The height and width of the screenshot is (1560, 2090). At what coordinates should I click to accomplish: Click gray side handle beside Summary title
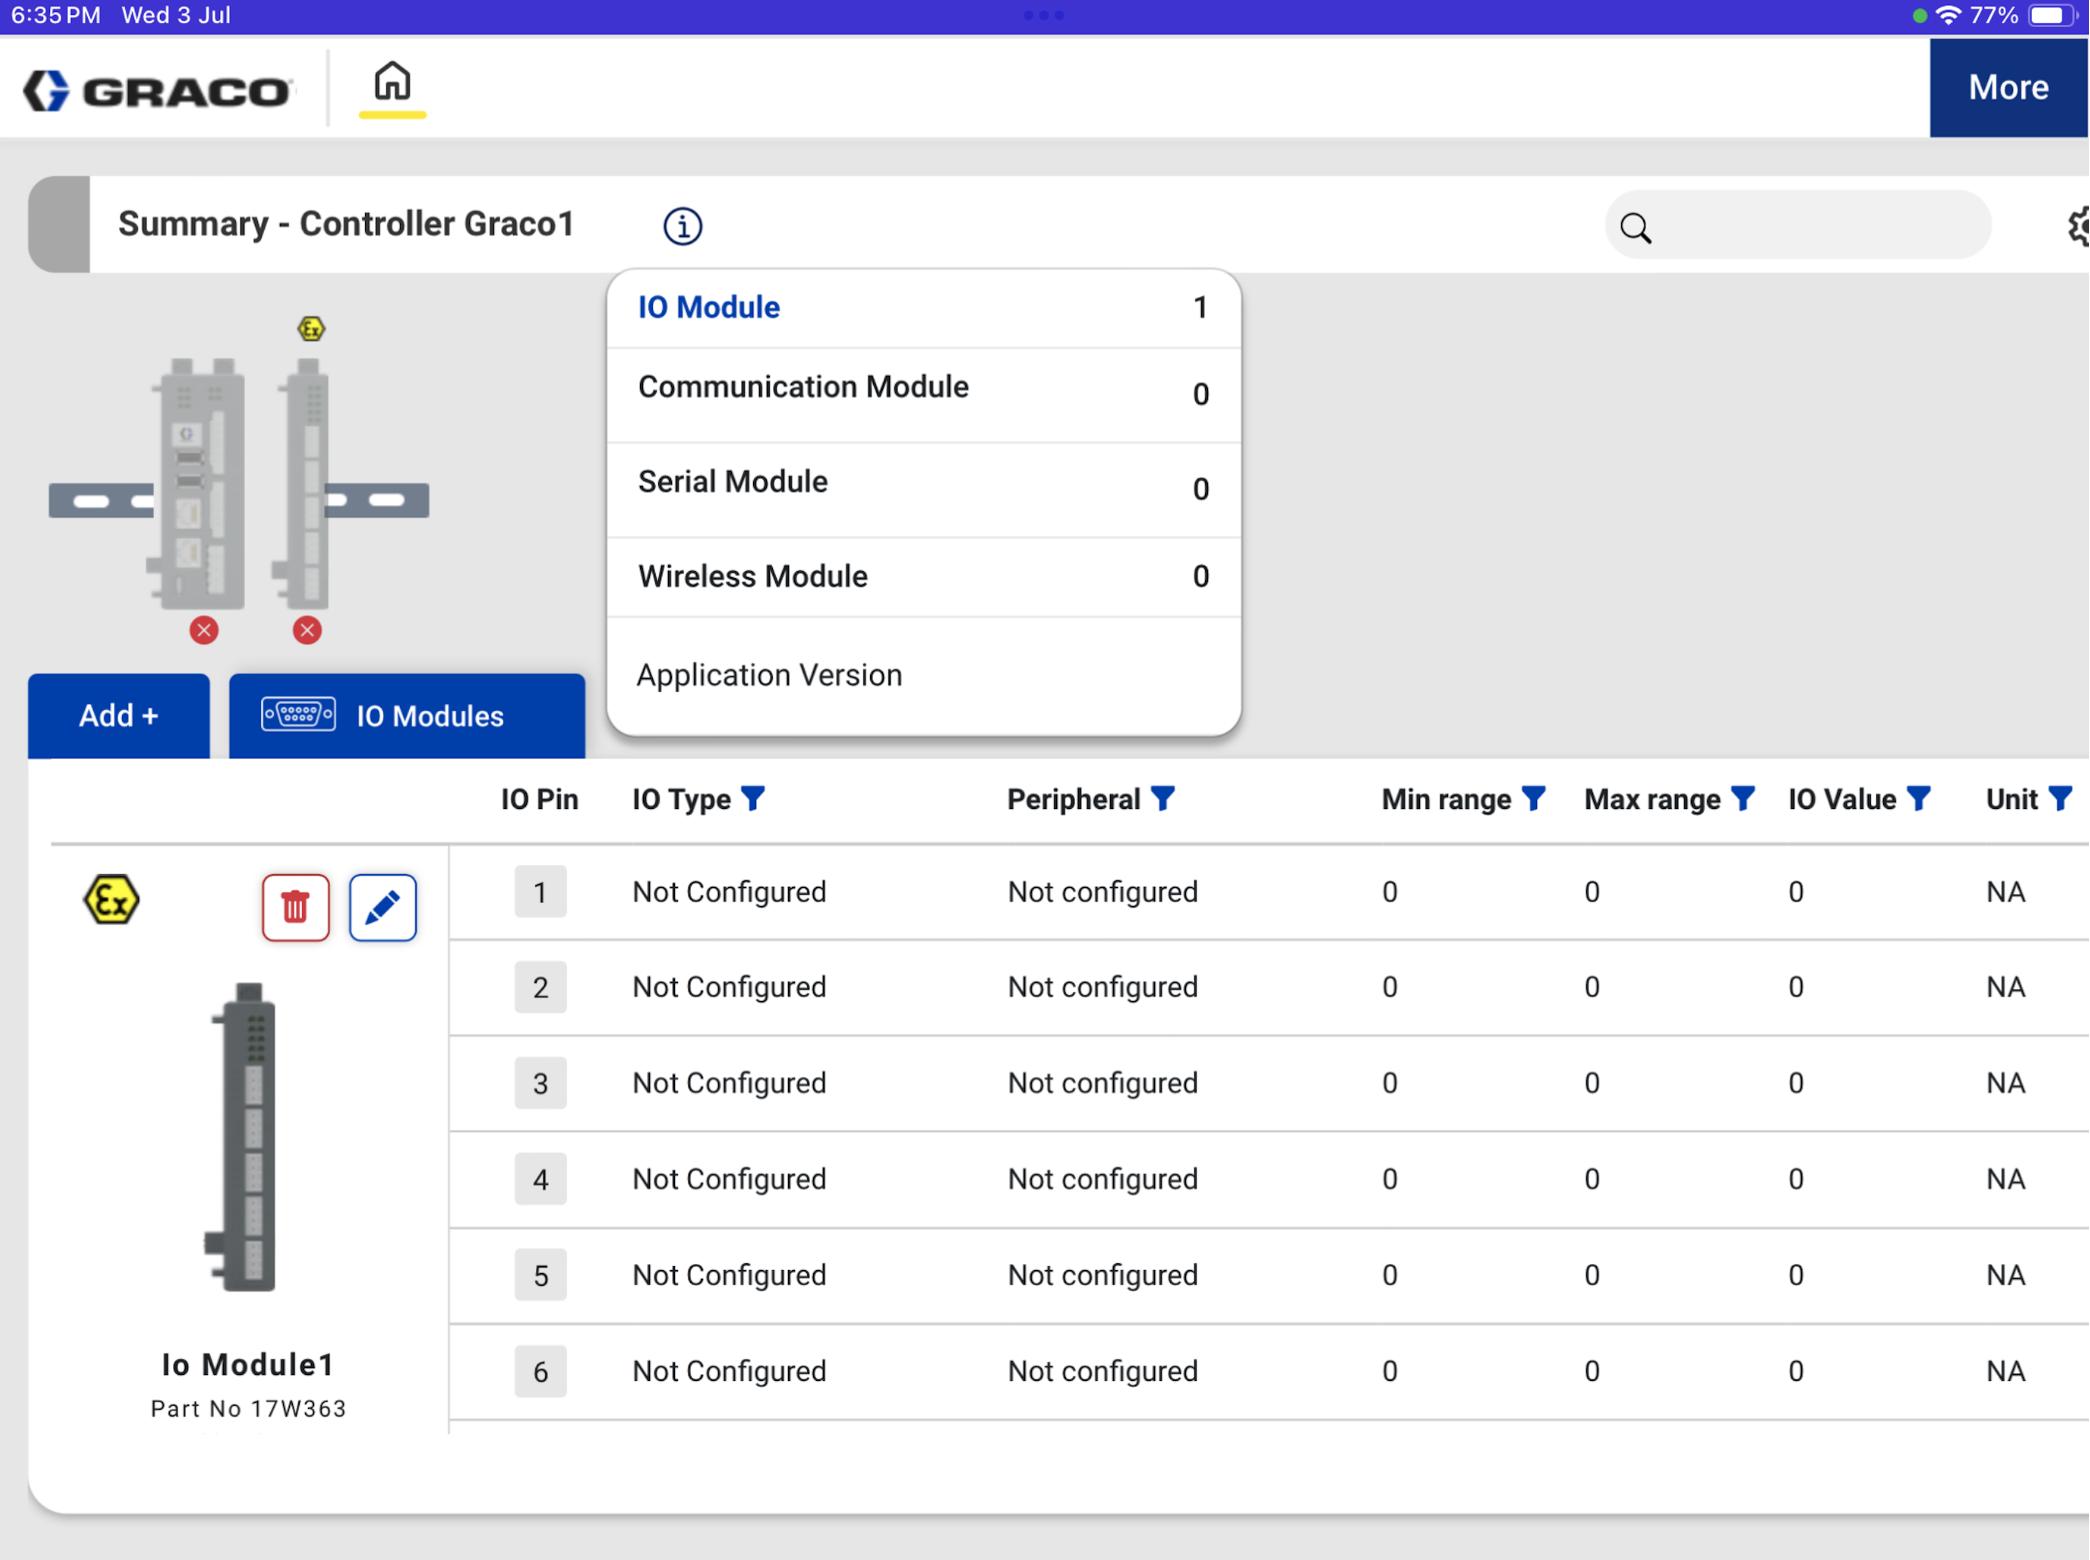tap(59, 224)
